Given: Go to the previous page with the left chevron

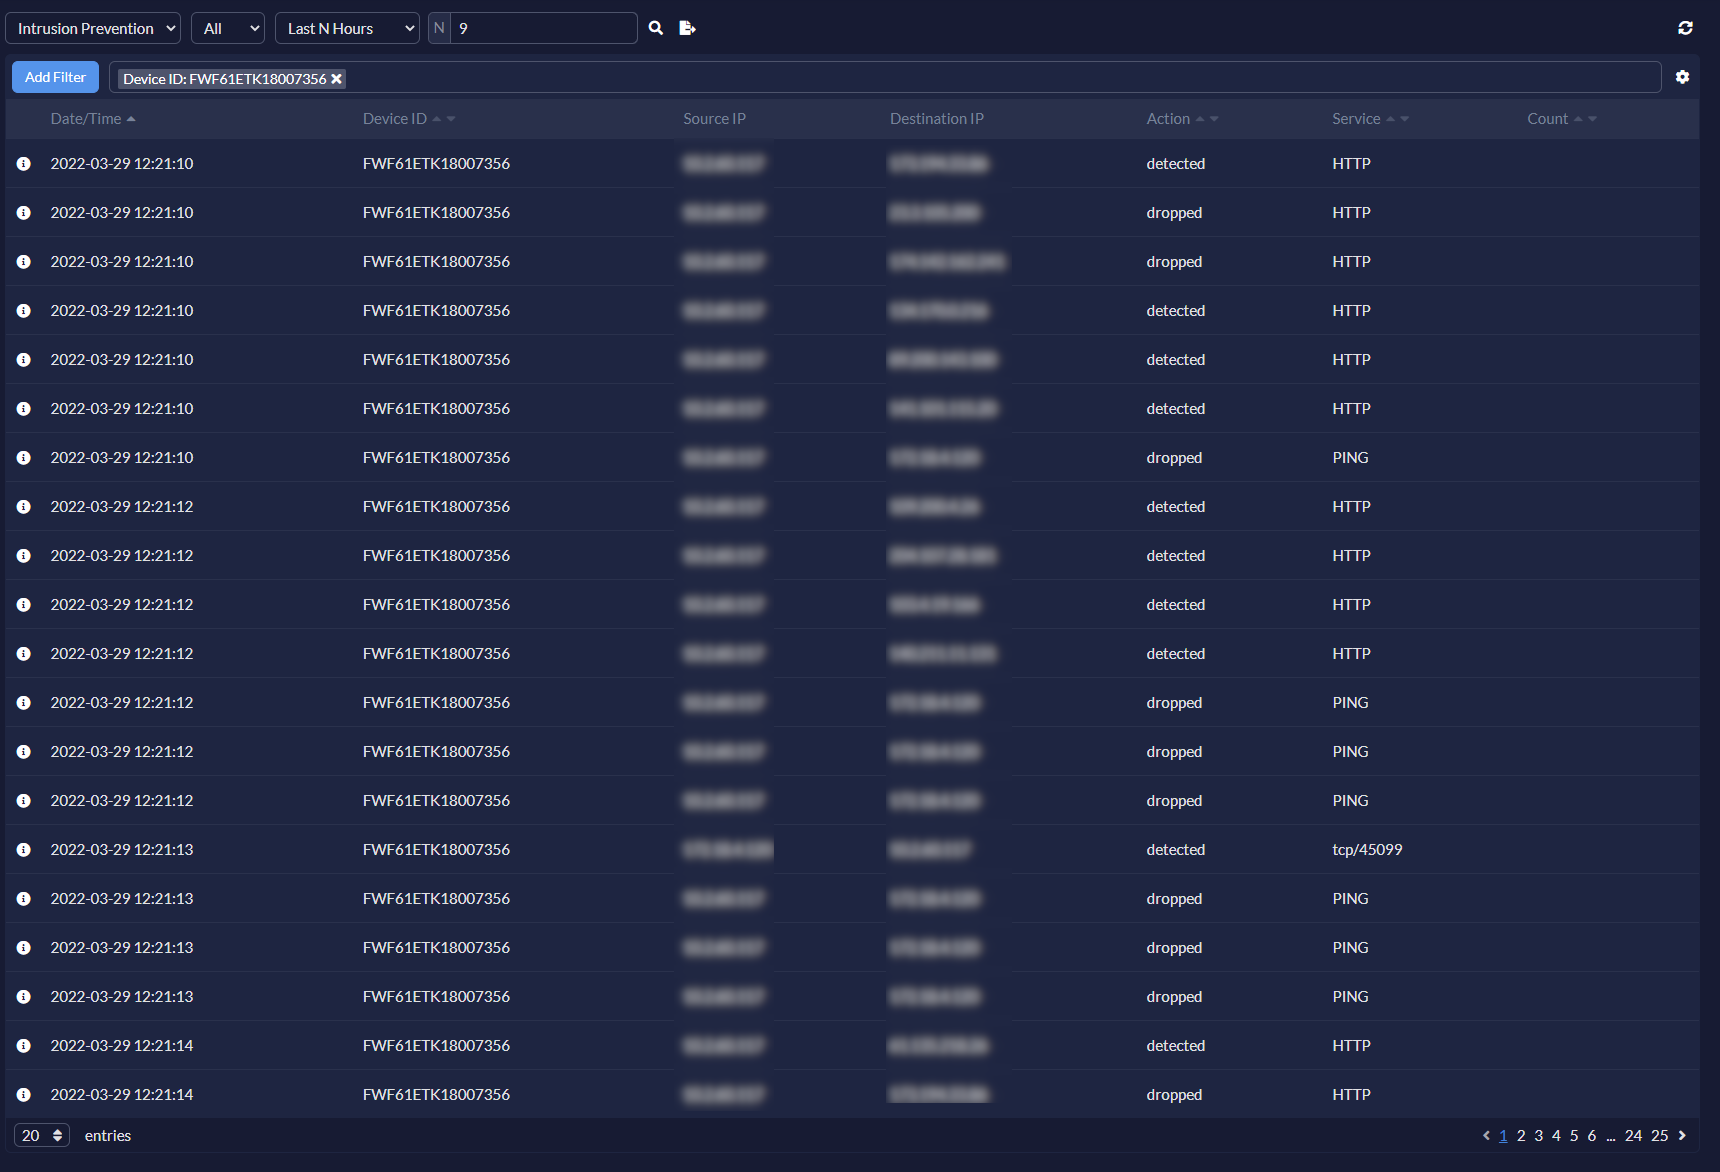Looking at the screenshot, I should (x=1486, y=1136).
